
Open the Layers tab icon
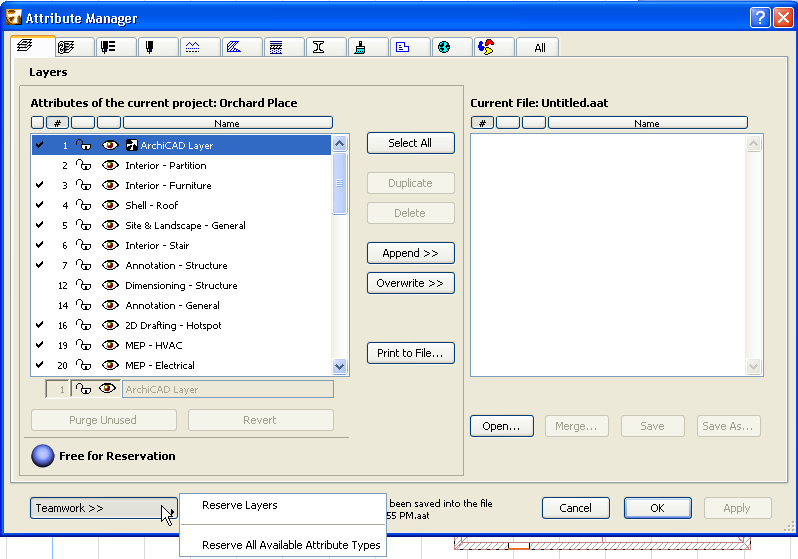24,46
